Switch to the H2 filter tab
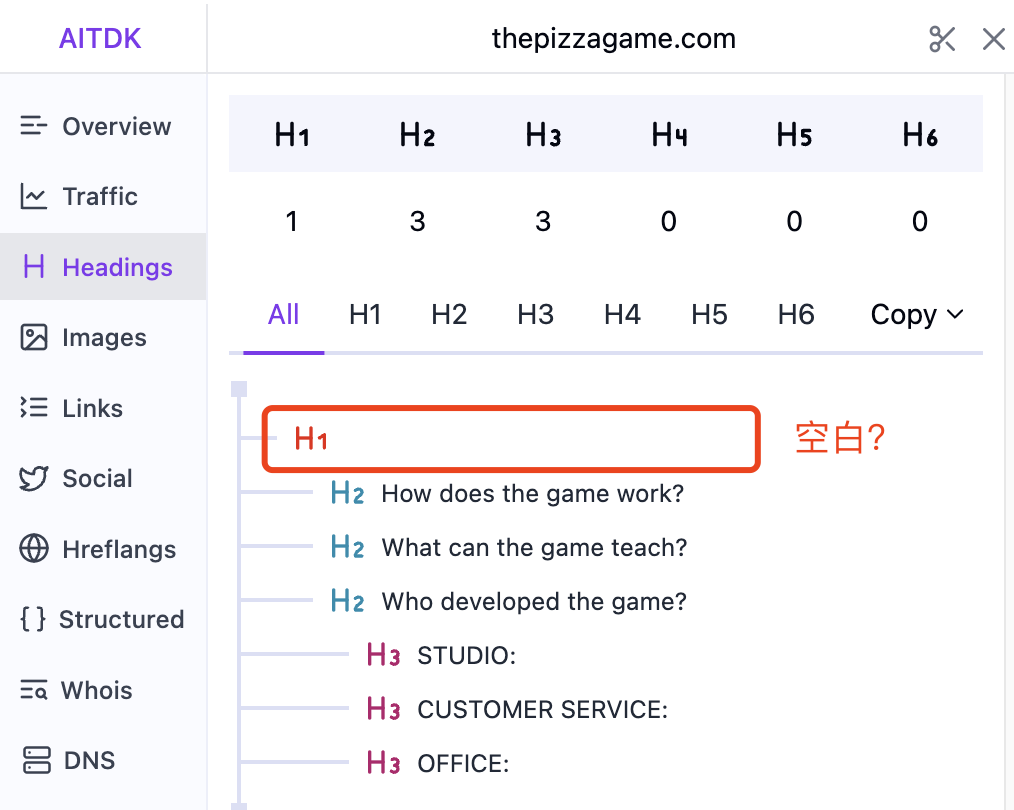Viewport: 1014px width, 810px height. 449,315
